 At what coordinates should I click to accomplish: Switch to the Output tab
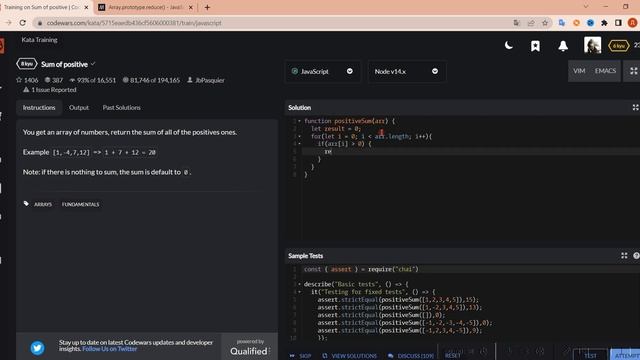pos(78,107)
